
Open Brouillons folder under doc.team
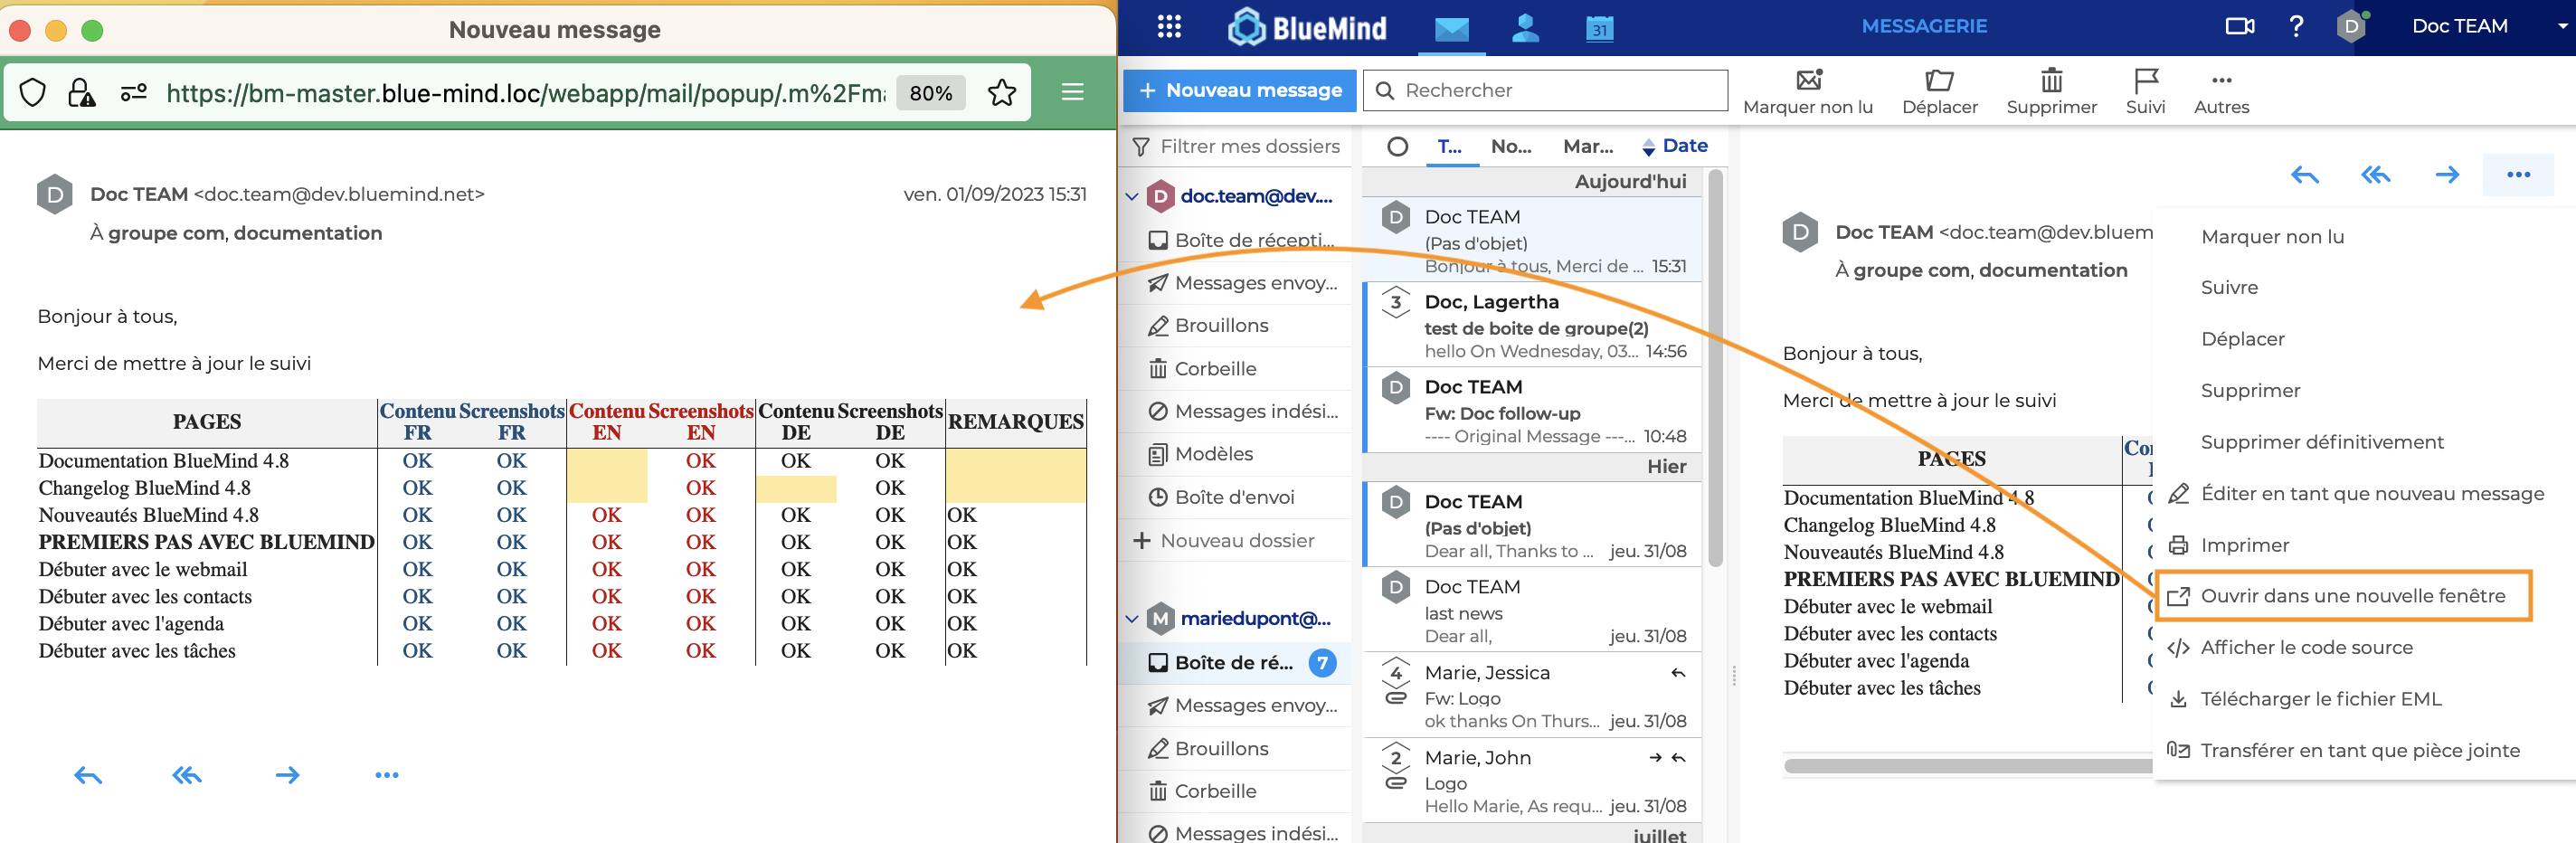[1238, 326]
